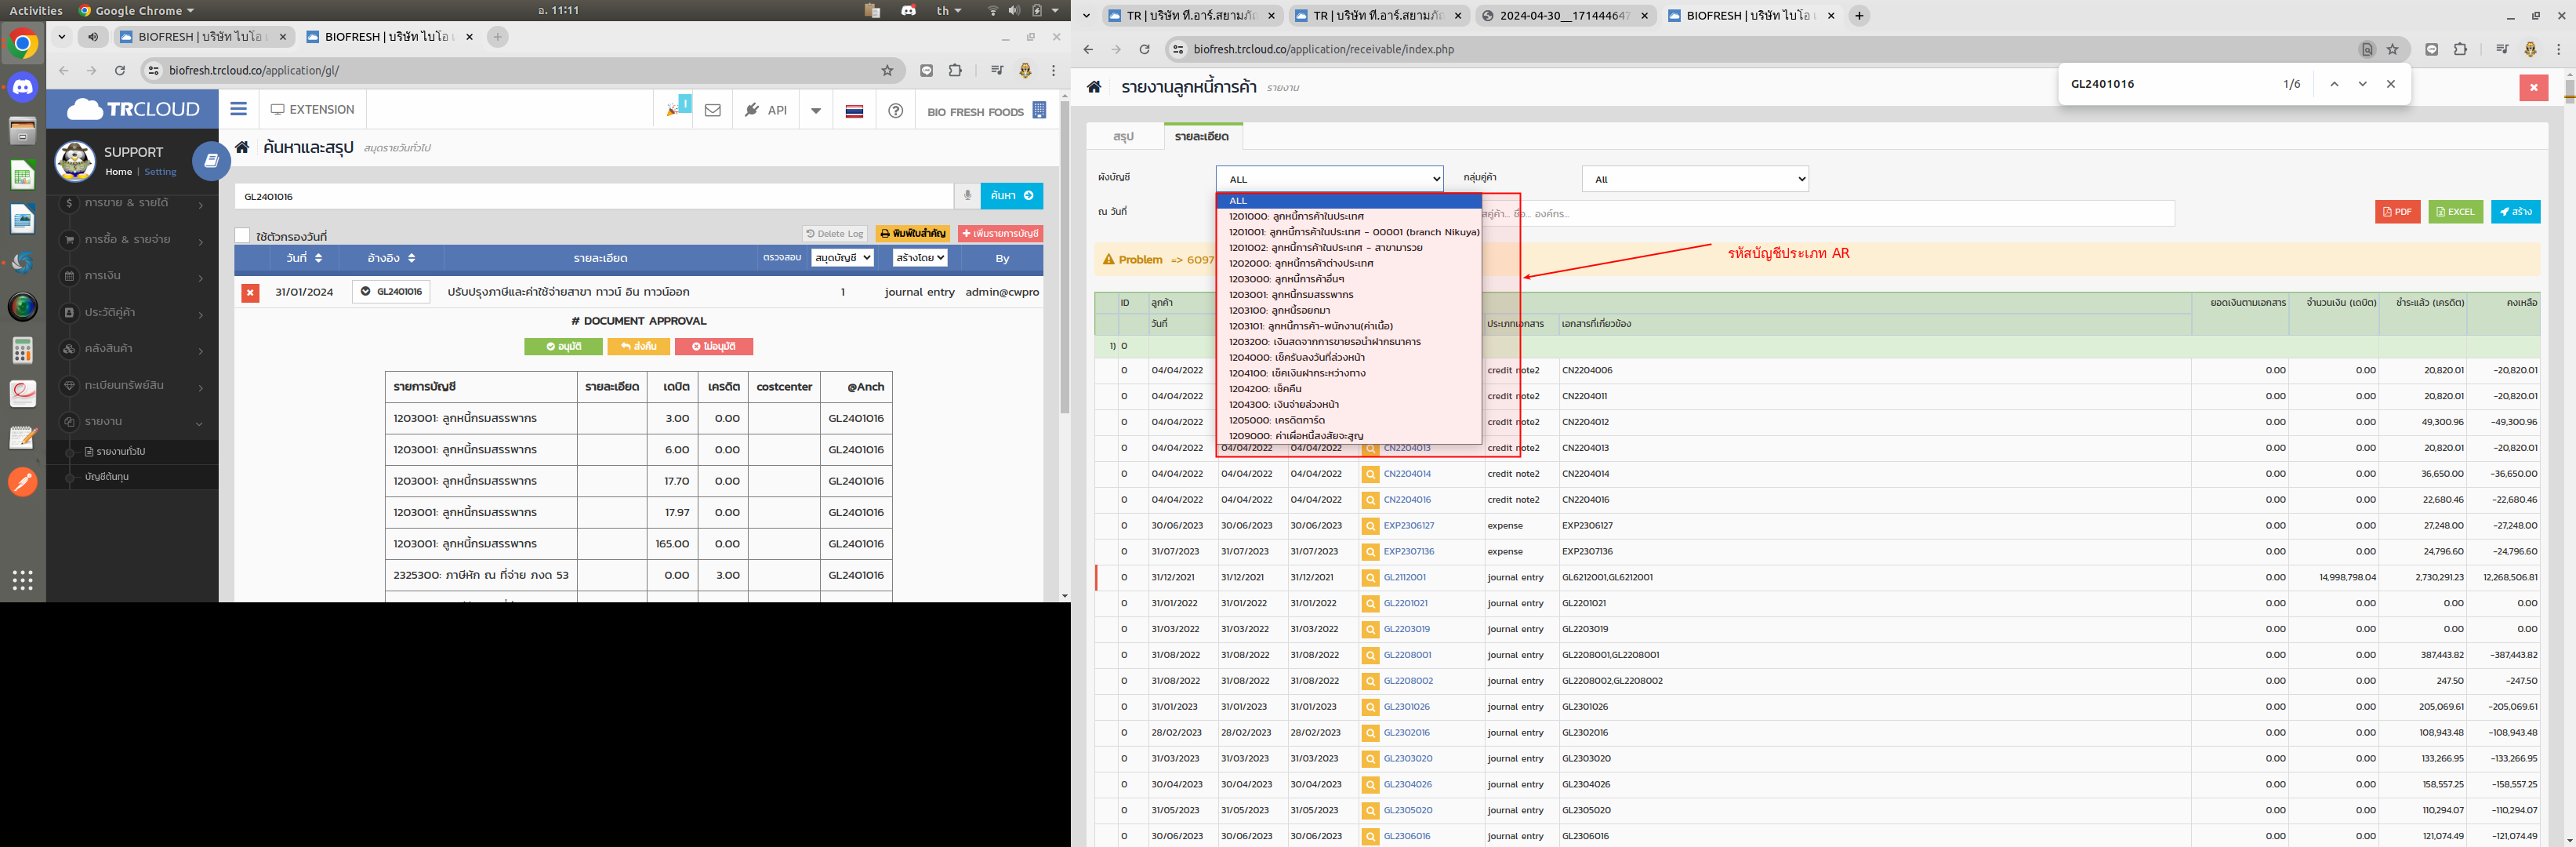Click the home icon beside ค้นหาและสรุป
The height and width of the screenshot is (847, 2576).
click(242, 147)
